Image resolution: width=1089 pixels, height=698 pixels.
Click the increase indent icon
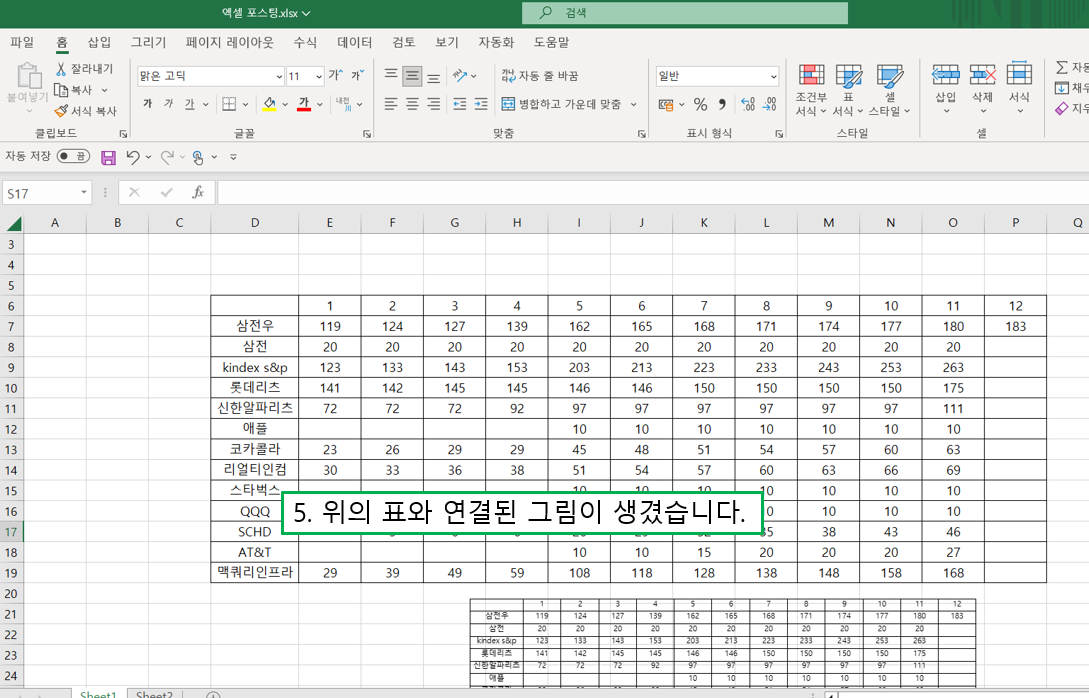point(481,104)
